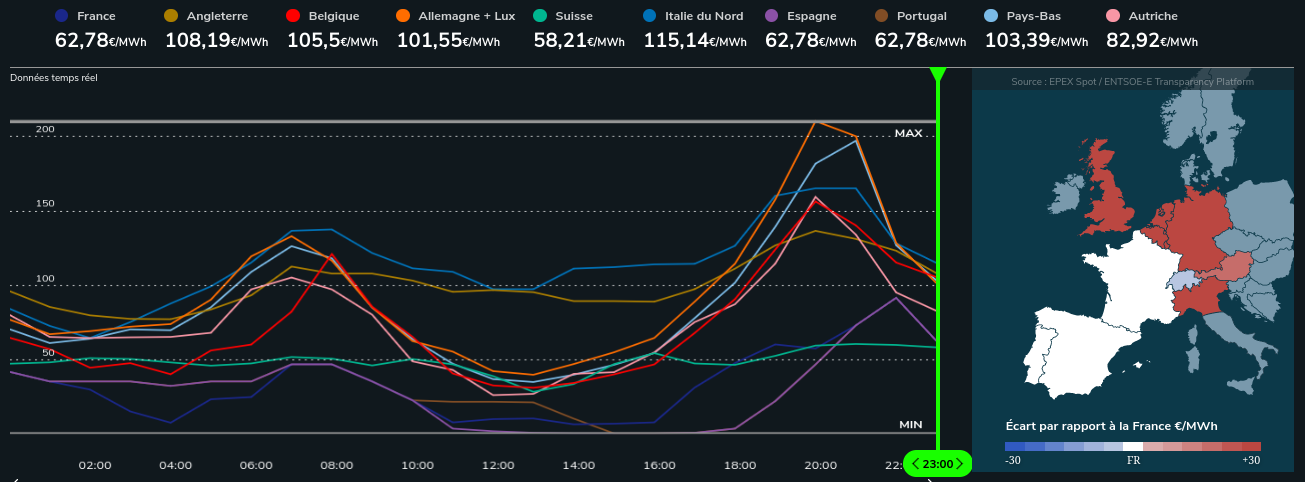This screenshot has height=482, width=1305.
Task: Click the Écart par rapport à la France title
Action: pos(1111,425)
